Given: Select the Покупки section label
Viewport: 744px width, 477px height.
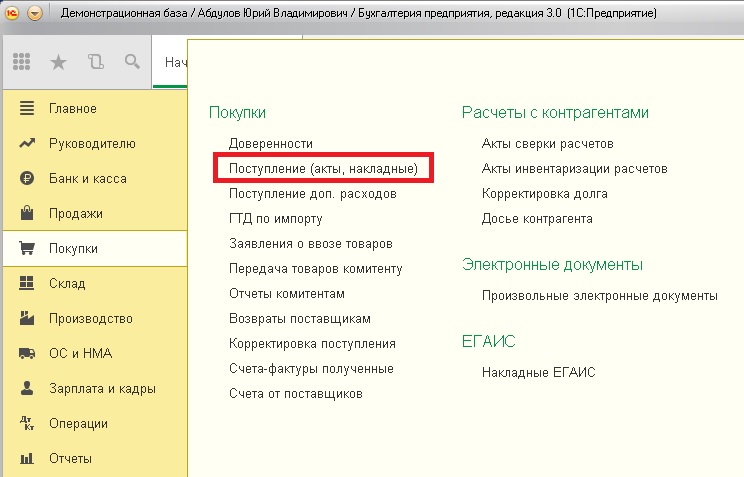Looking at the screenshot, I should [73, 249].
